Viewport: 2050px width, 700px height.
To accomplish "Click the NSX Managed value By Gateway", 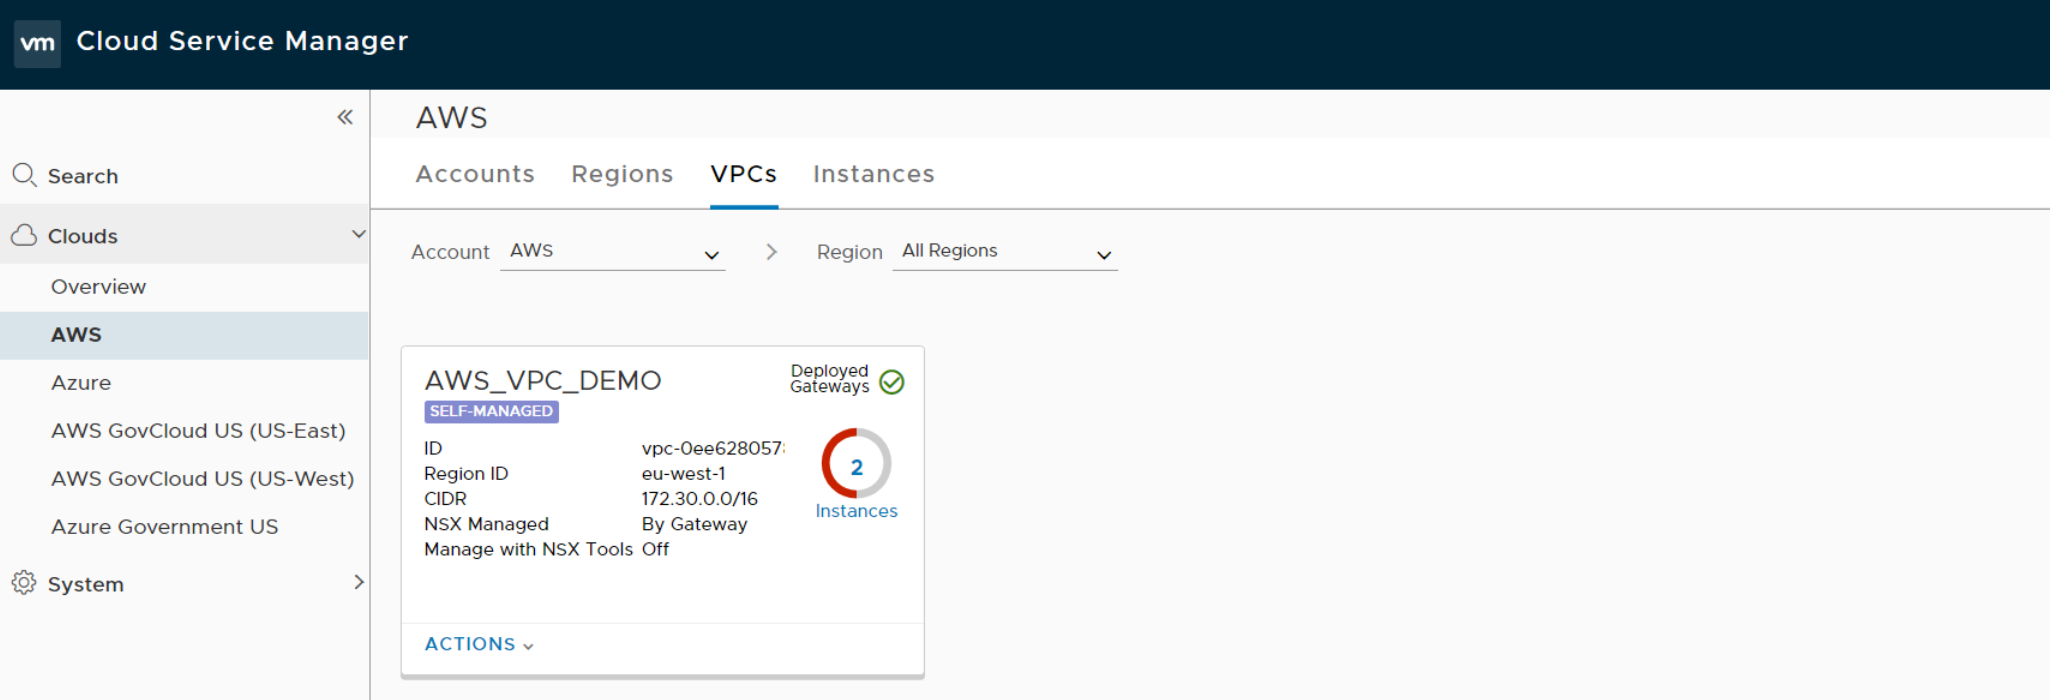I will pos(695,524).
